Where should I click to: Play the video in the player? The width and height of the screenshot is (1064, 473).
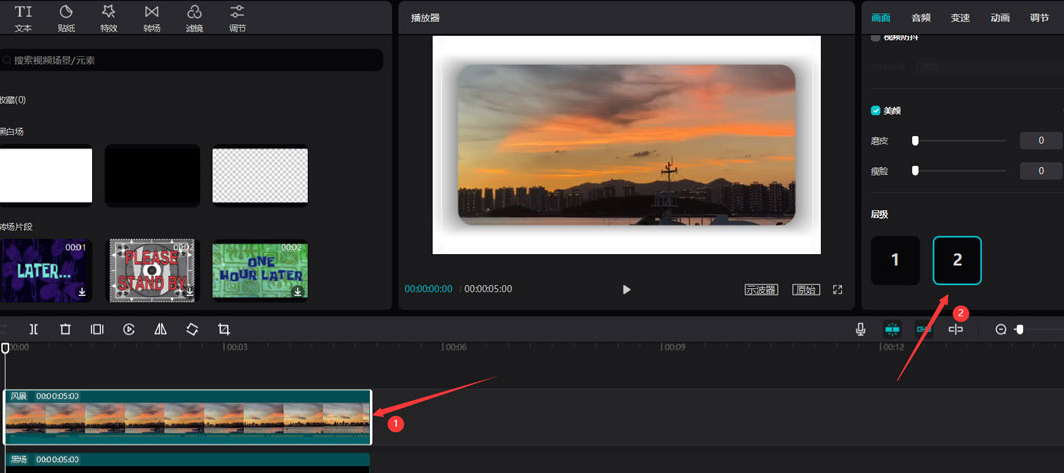[627, 290]
